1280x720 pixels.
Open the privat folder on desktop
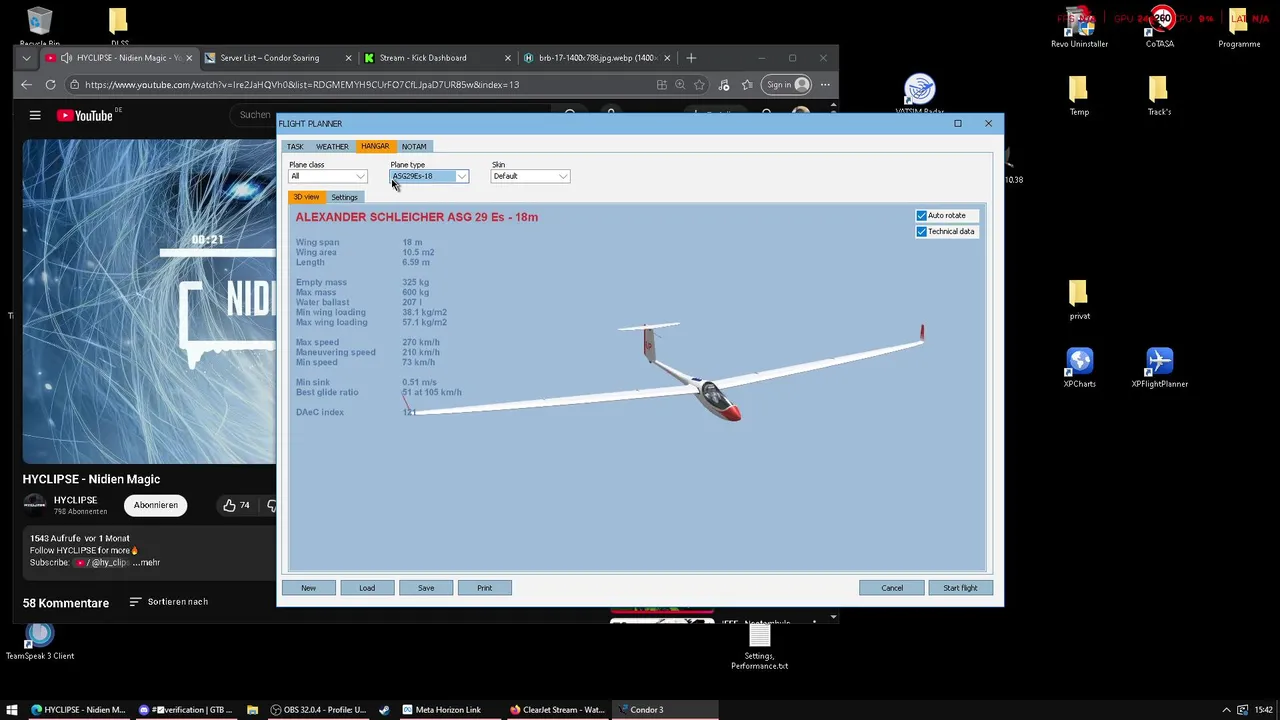coord(1079,300)
